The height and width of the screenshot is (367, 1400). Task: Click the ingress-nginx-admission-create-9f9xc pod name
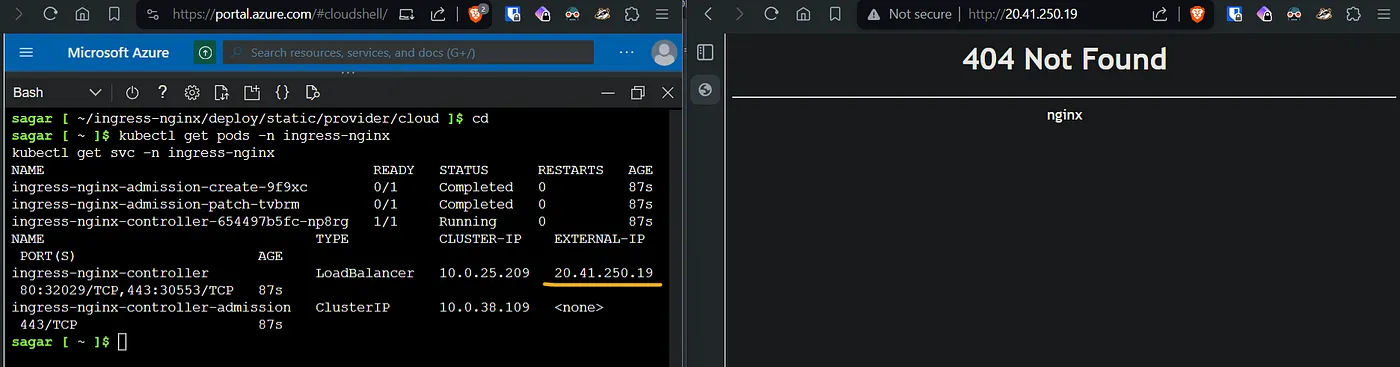[159, 187]
